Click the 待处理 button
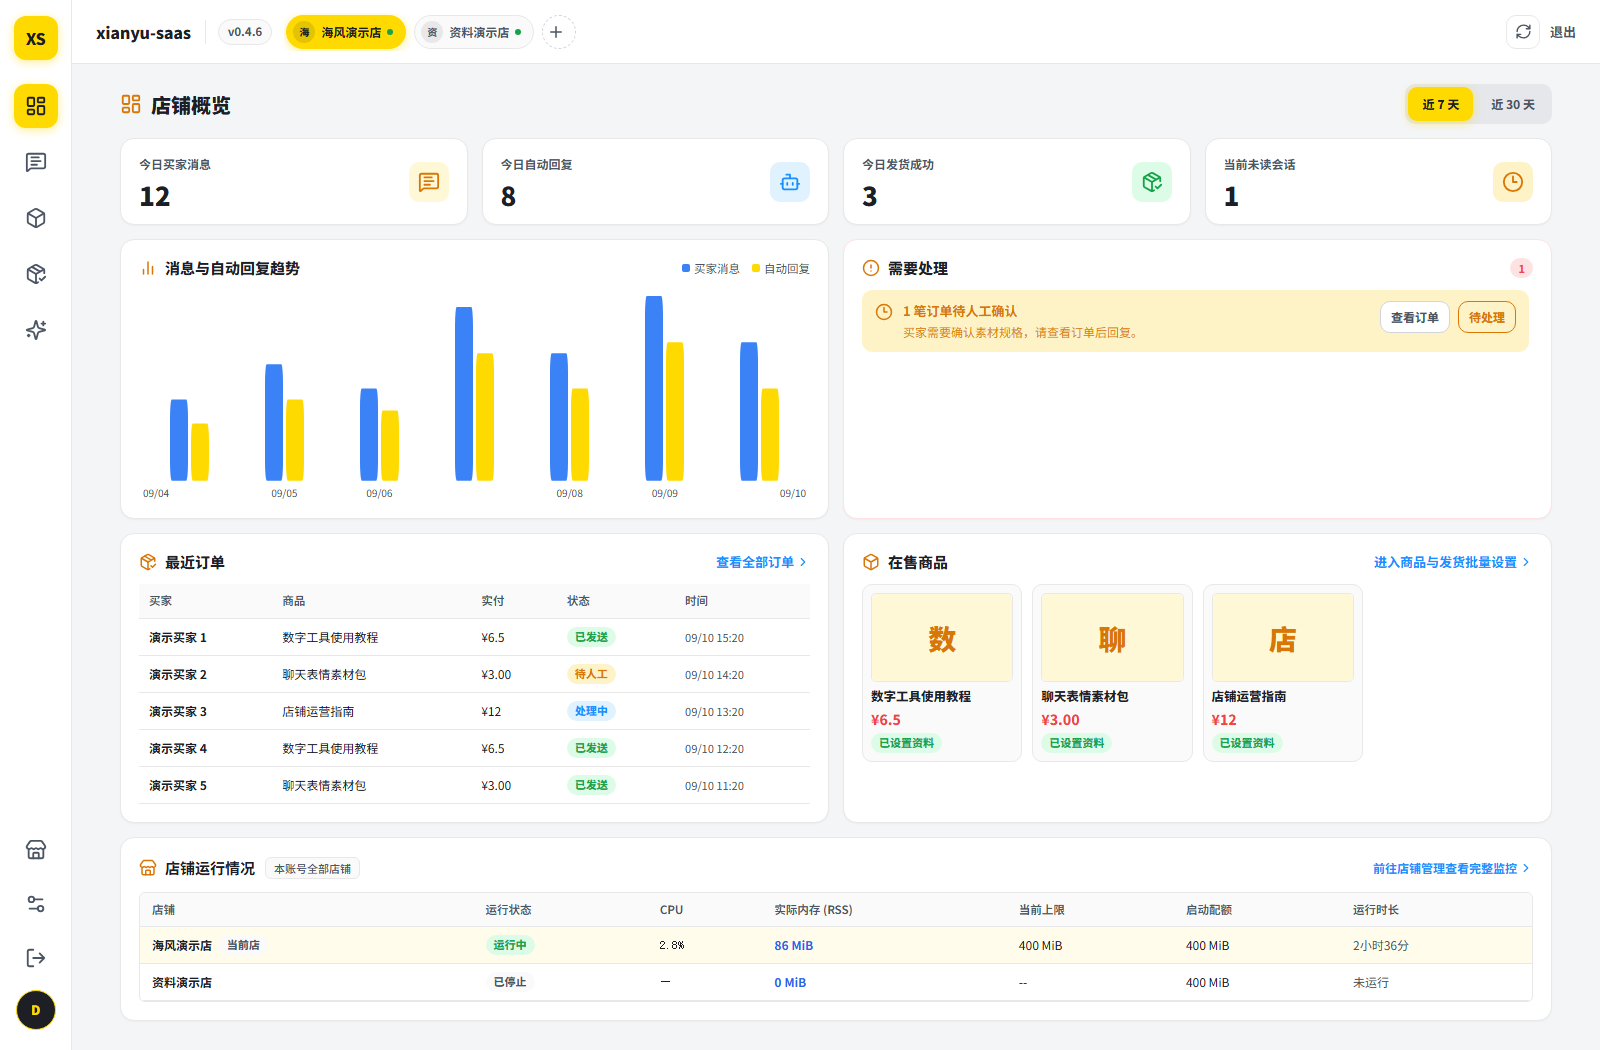The width and height of the screenshot is (1600, 1050). 1487,317
